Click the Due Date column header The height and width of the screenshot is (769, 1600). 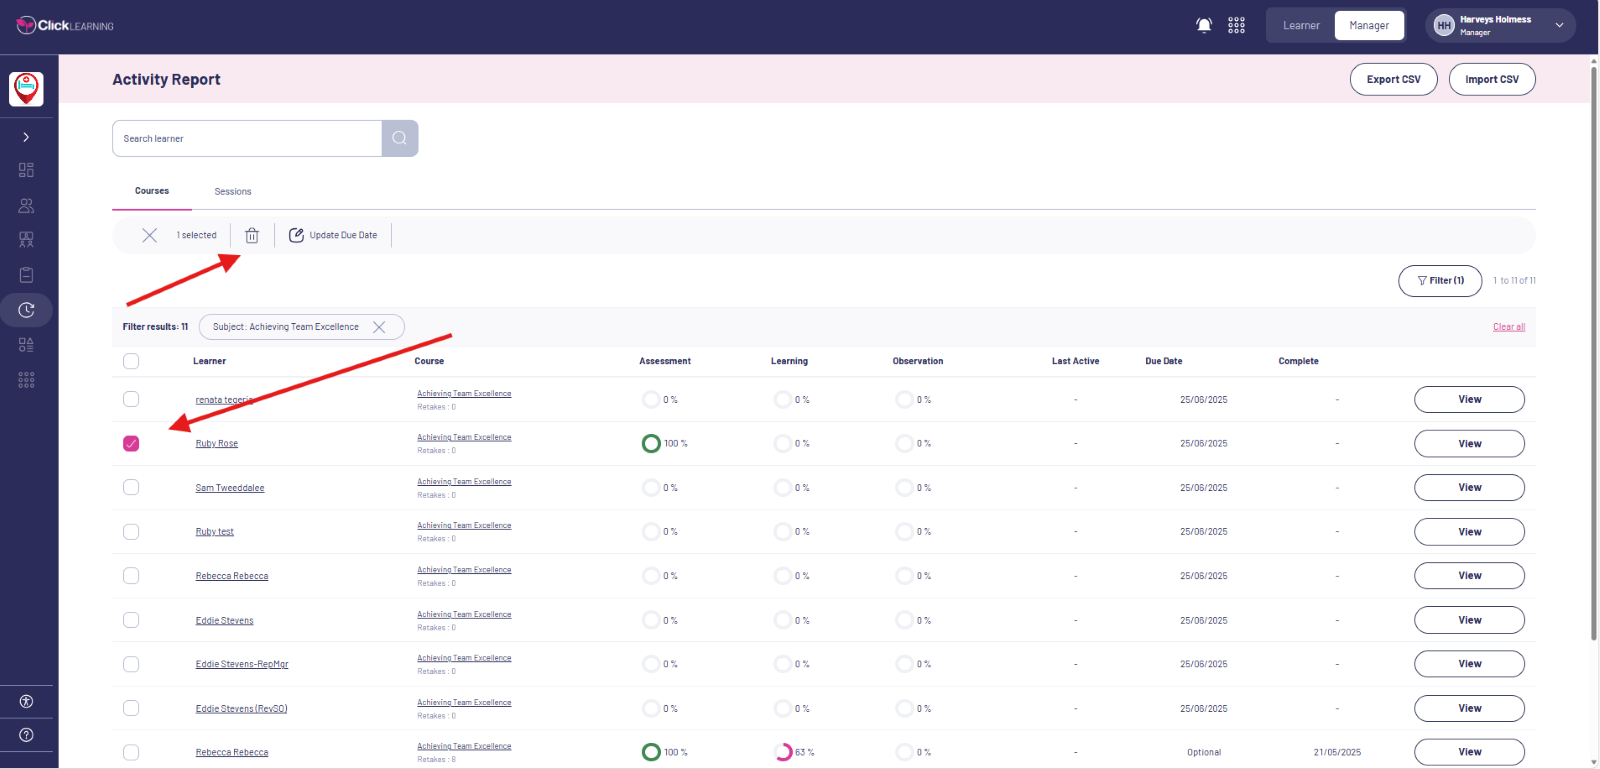(1163, 361)
